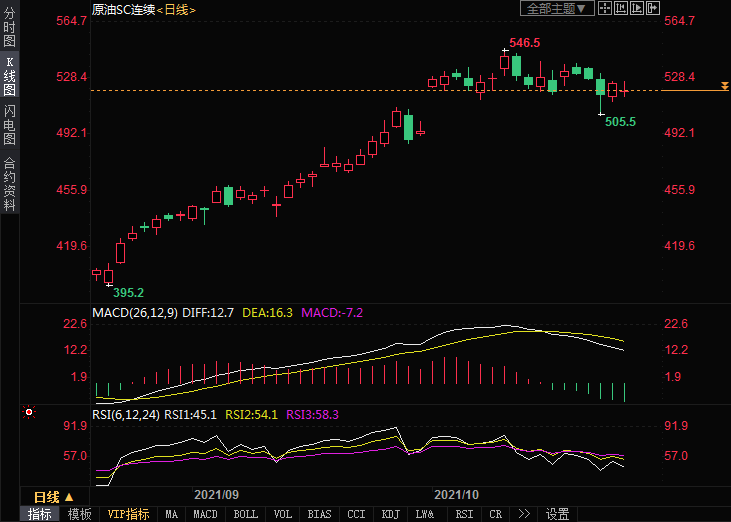The image size is (731, 522).
Task: Select the VIP指标 tab
Action: pos(129,514)
